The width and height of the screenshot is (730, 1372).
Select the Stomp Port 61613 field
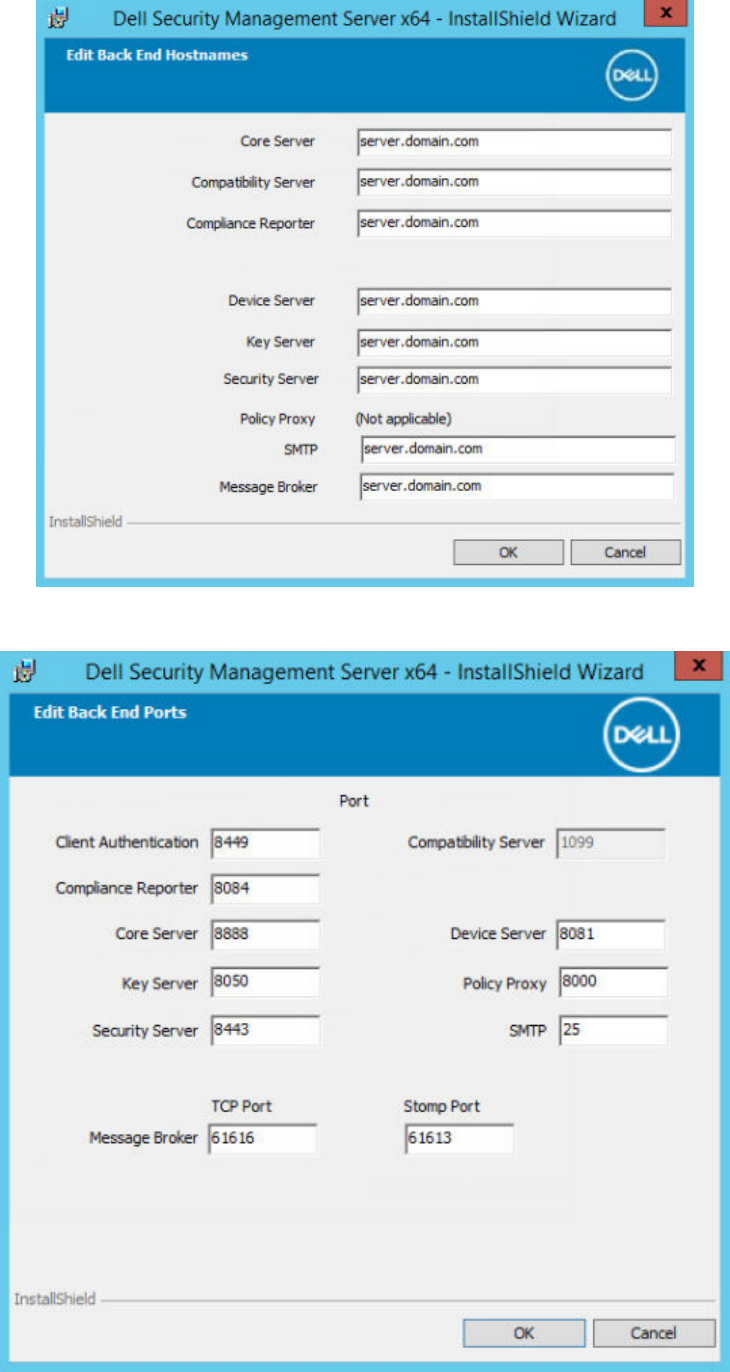click(459, 1138)
